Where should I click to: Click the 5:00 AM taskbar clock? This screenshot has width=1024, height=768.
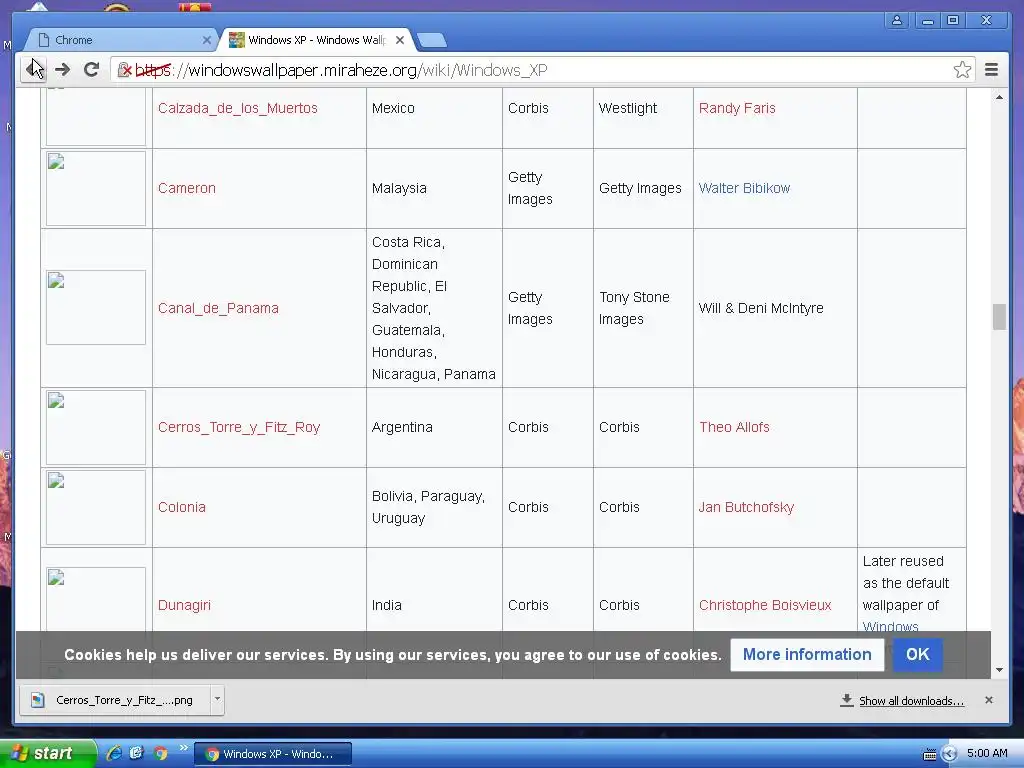point(987,754)
